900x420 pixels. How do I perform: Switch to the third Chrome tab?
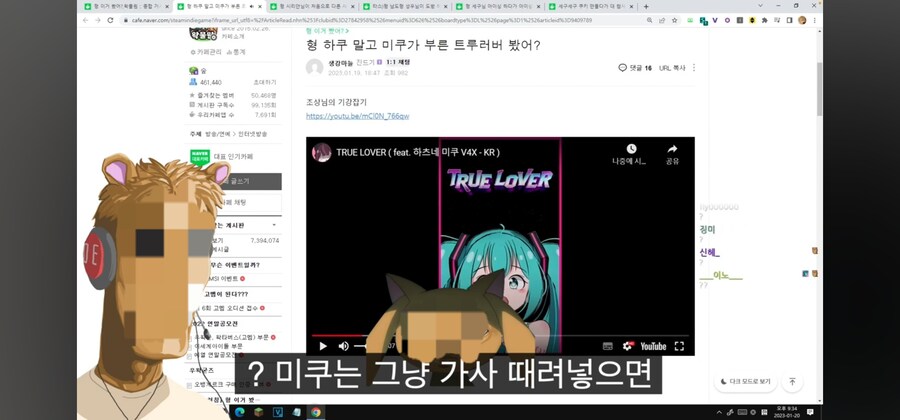[x=312, y=6]
